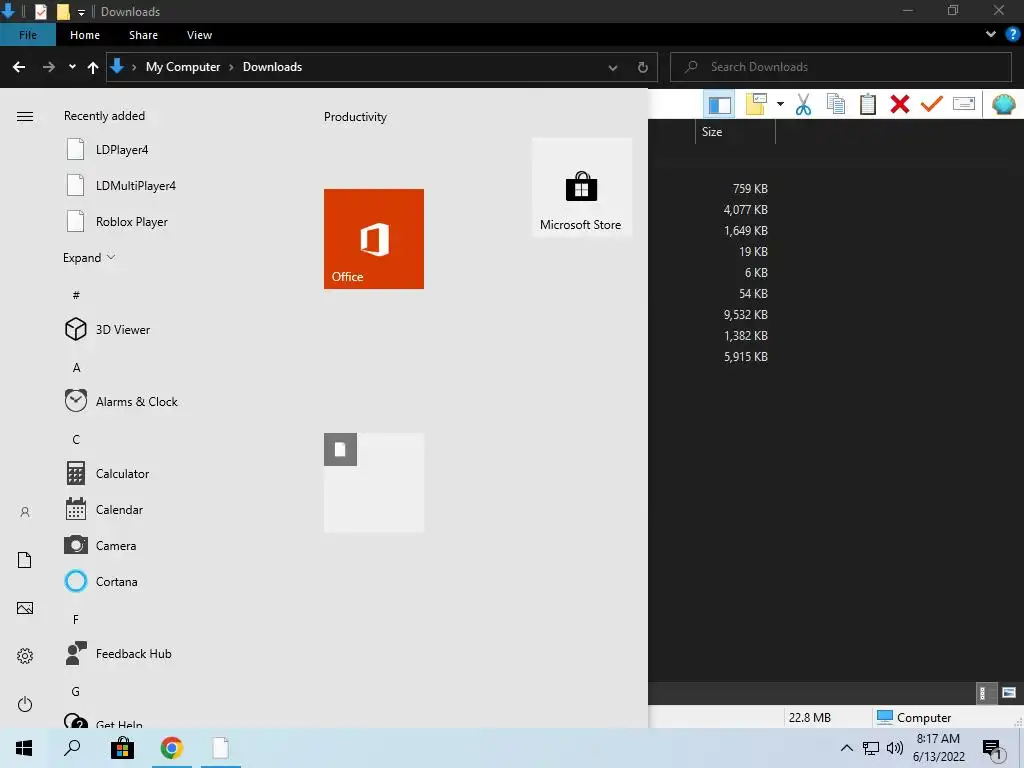Screen dimensions: 1024x768
Task: Open Documents icon in Start sidebar
Action: [25, 560]
